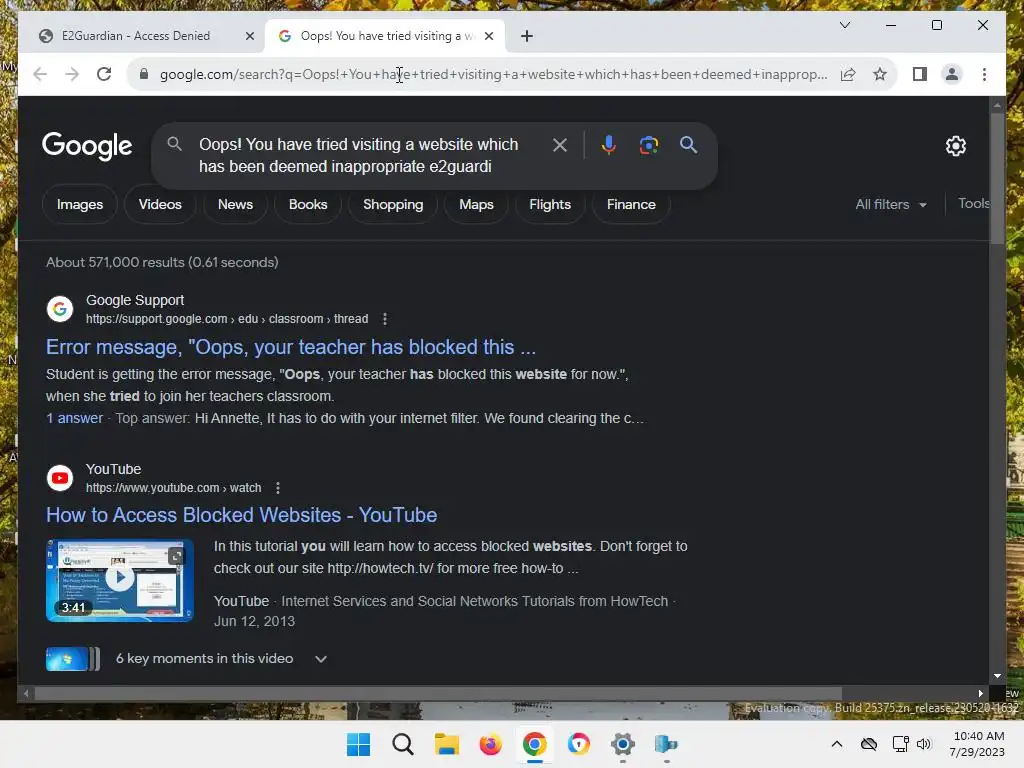Screen dimensions: 1024x768
Task: Click the Chrome address bar URL
Action: coord(493,74)
